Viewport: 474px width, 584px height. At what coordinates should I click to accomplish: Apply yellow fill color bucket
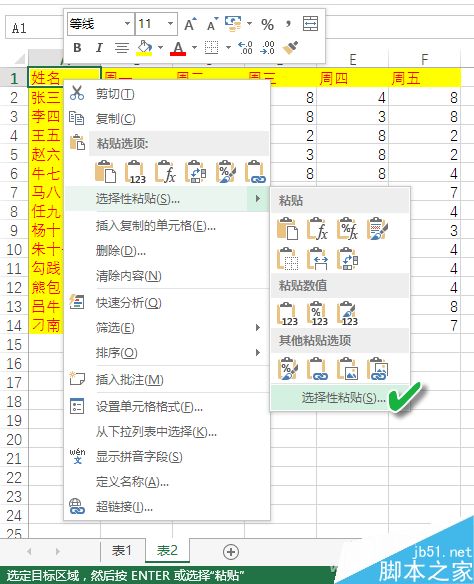click(144, 48)
